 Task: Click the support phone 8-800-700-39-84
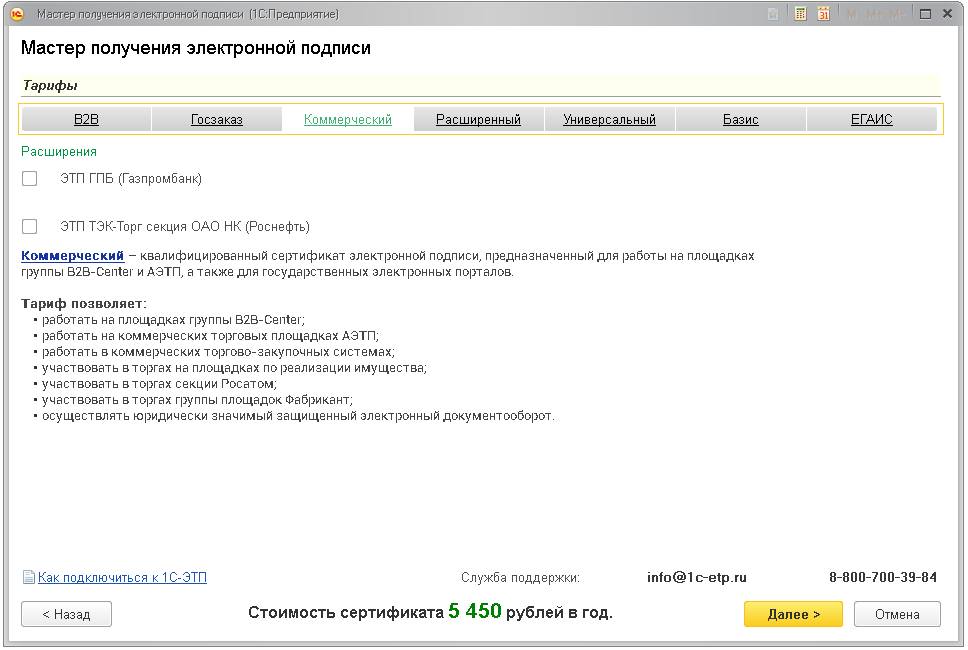[x=883, y=577]
